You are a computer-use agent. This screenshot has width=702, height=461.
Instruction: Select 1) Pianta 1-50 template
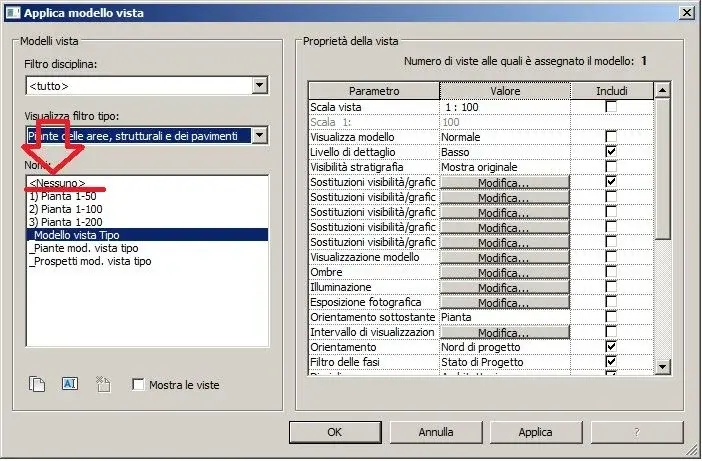coord(147,196)
